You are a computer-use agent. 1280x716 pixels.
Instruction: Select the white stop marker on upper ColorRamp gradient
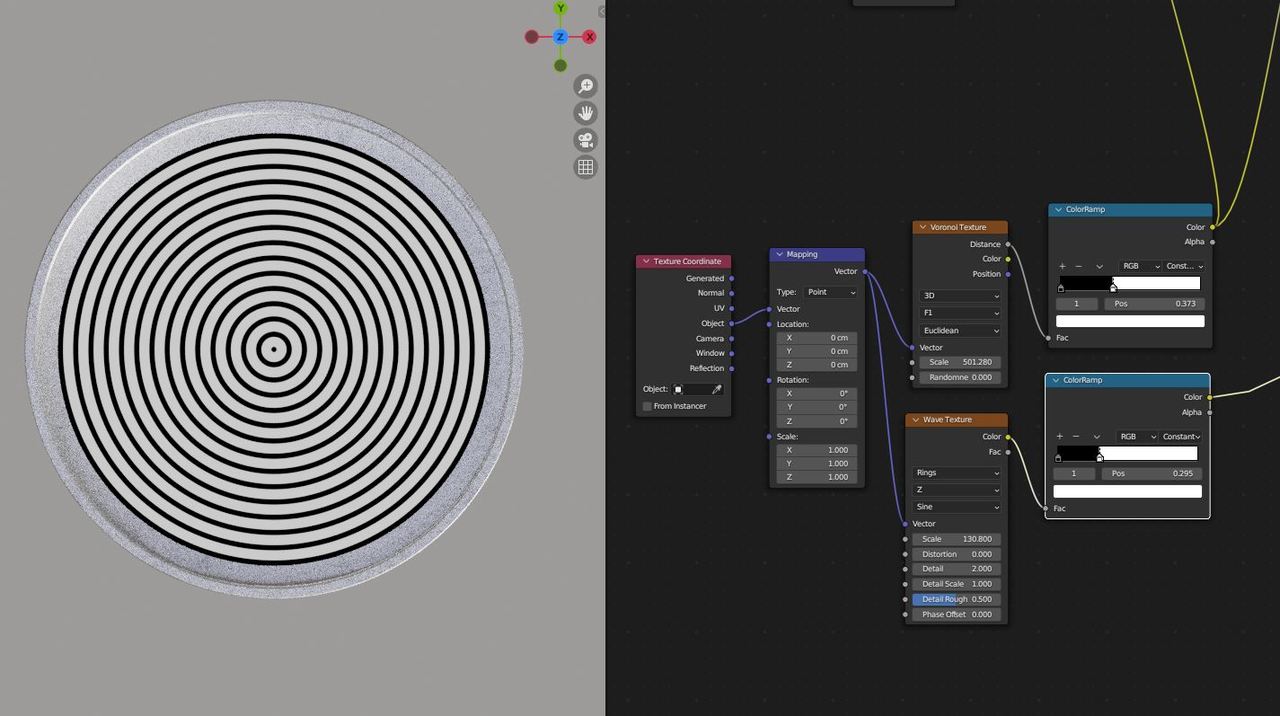[1113, 288]
